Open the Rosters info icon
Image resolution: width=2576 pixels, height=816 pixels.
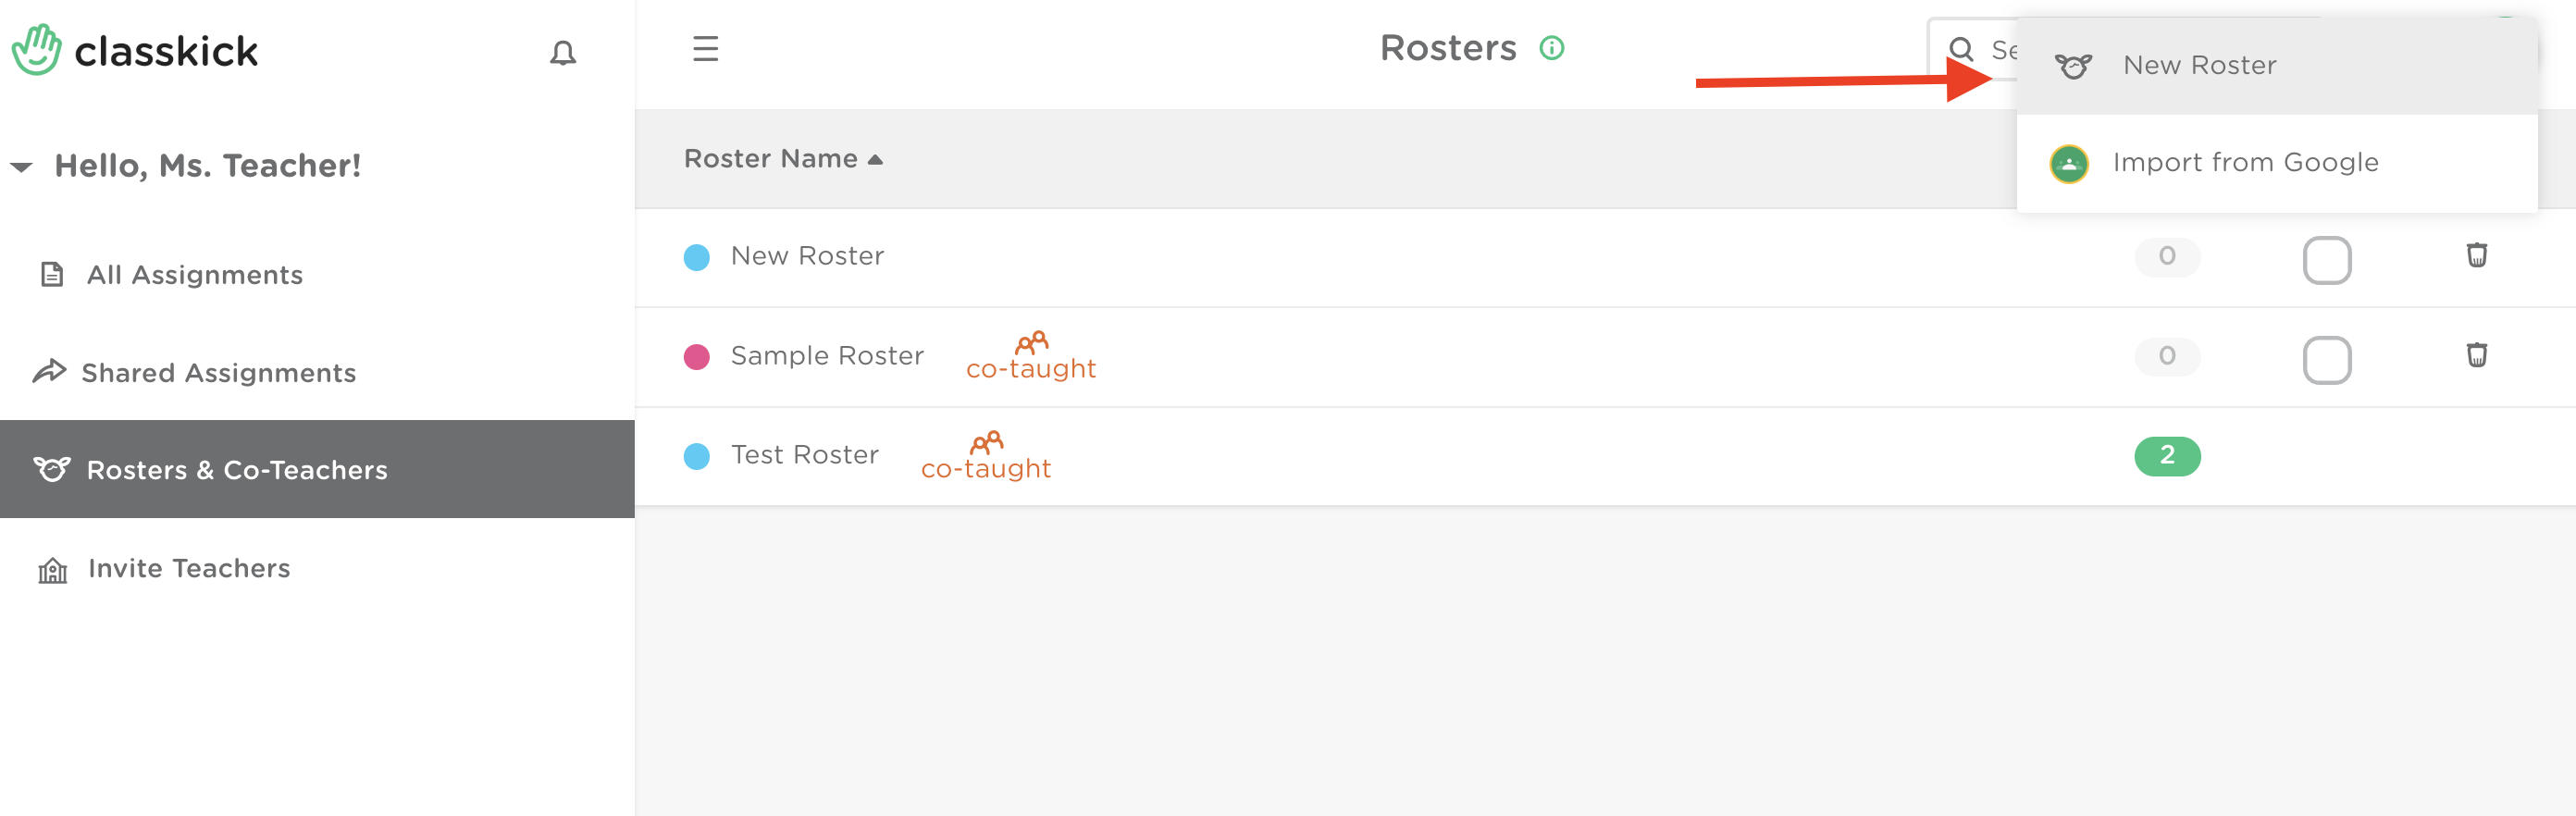click(1552, 48)
